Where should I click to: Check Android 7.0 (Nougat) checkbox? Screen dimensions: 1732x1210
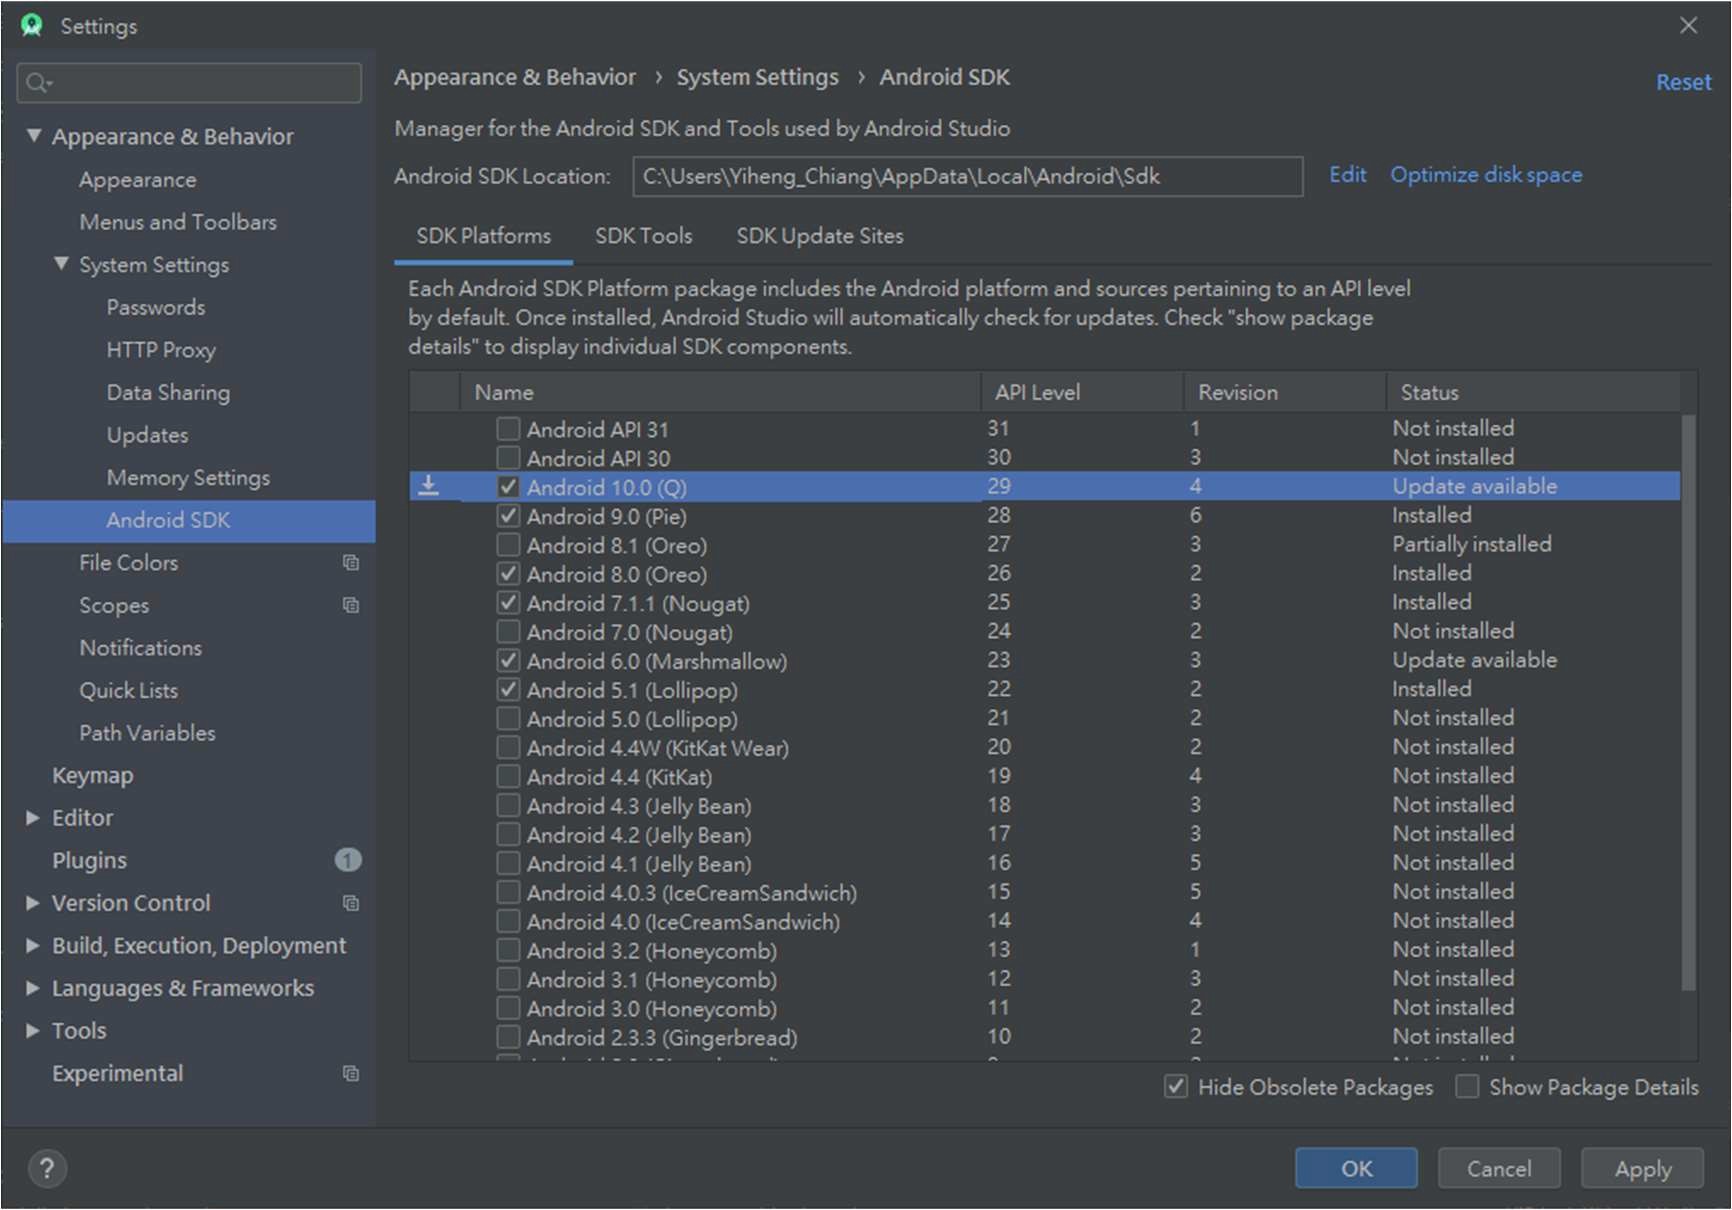pyautogui.click(x=508, y=632)
